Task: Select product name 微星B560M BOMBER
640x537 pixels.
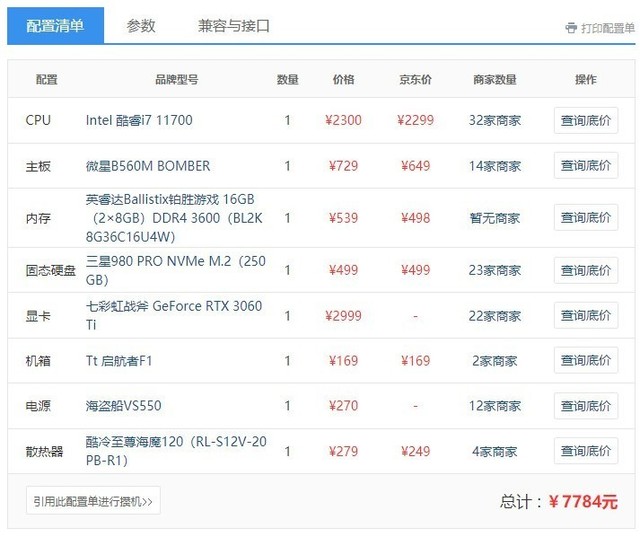Action: click(x=148, y=166)
